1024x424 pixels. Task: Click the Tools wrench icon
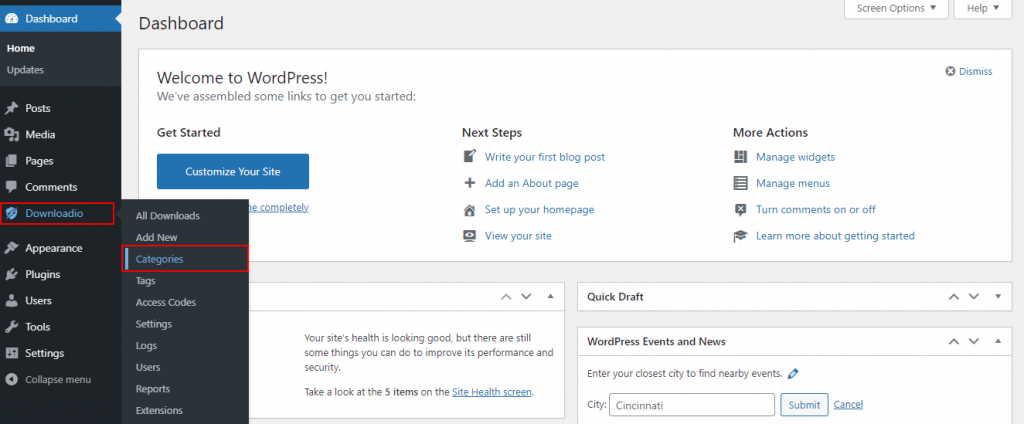[x=11, y=327]
